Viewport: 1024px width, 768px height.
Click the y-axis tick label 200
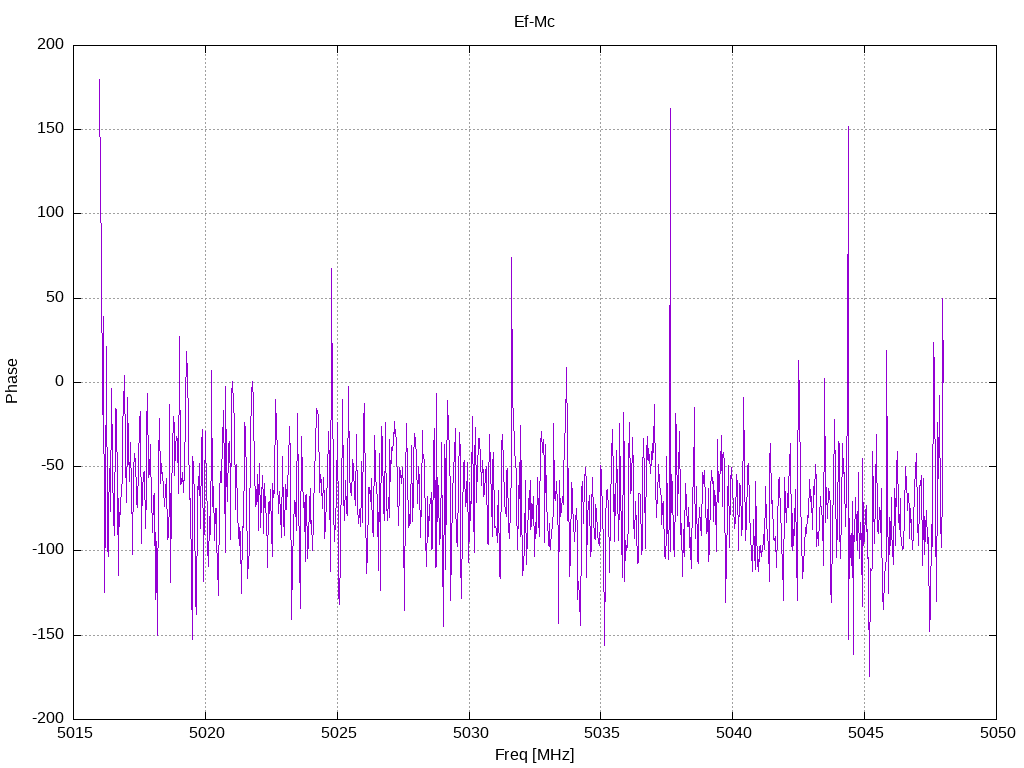(x=51, y=44)
